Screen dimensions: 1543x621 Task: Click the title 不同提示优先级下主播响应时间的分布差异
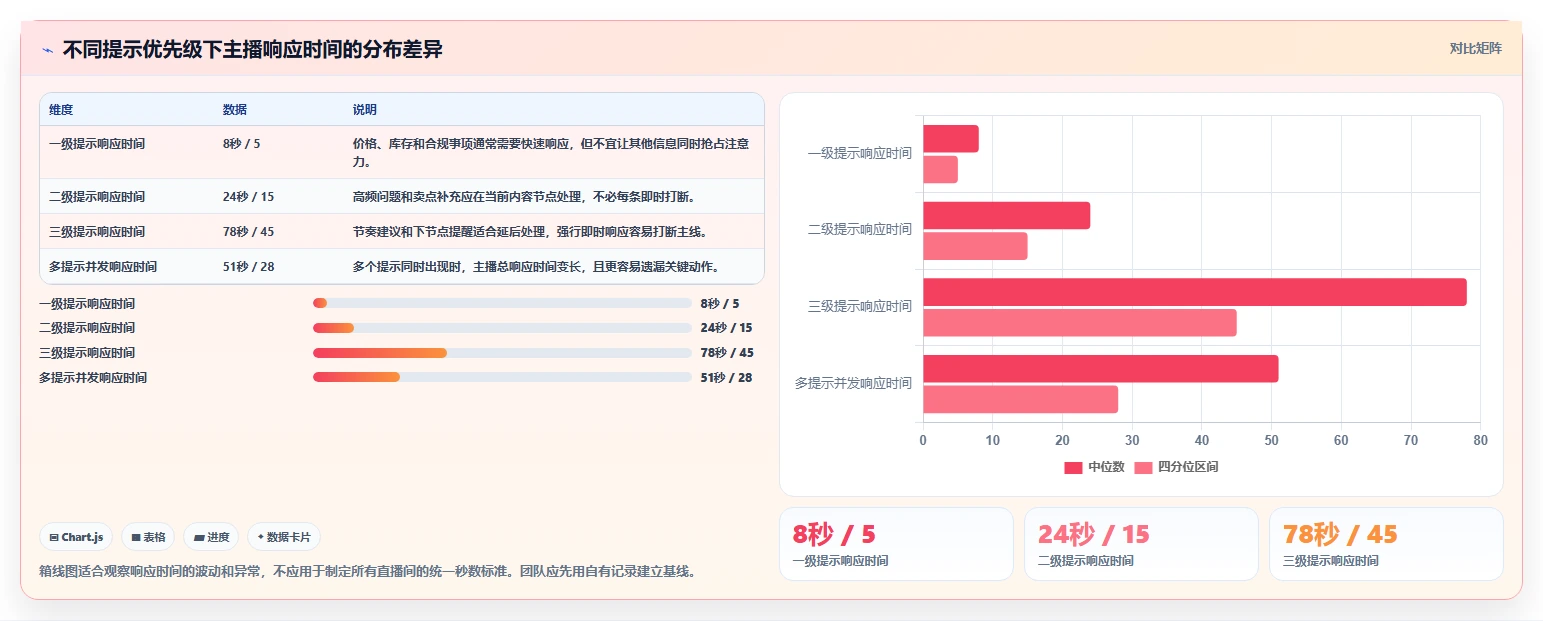[252, 50]
